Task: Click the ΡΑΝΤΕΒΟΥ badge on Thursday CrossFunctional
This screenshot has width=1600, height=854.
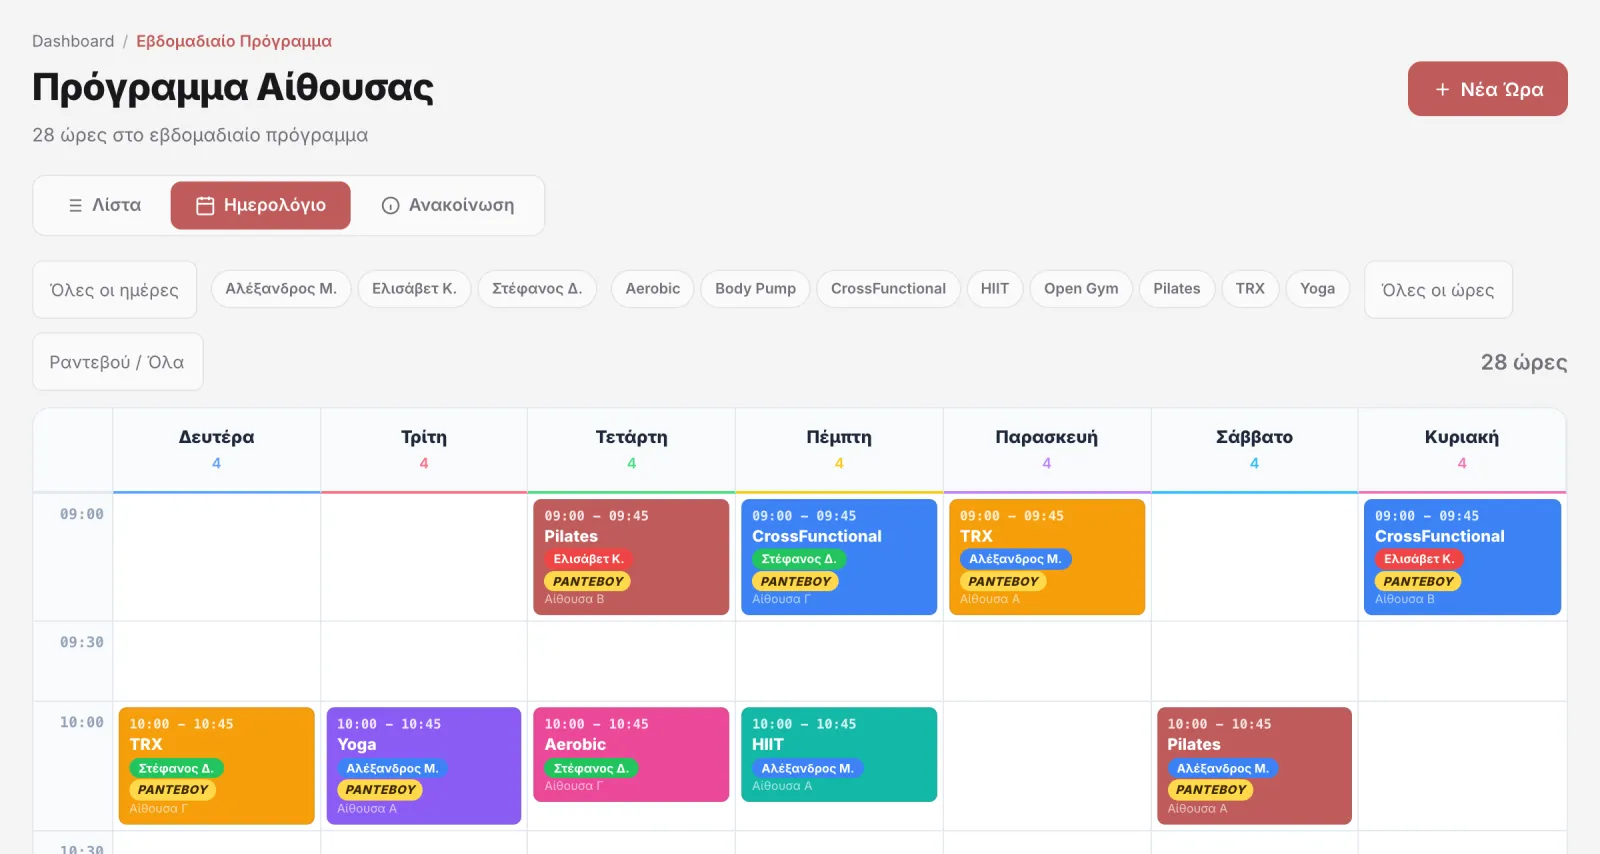Action: (795, 581)
